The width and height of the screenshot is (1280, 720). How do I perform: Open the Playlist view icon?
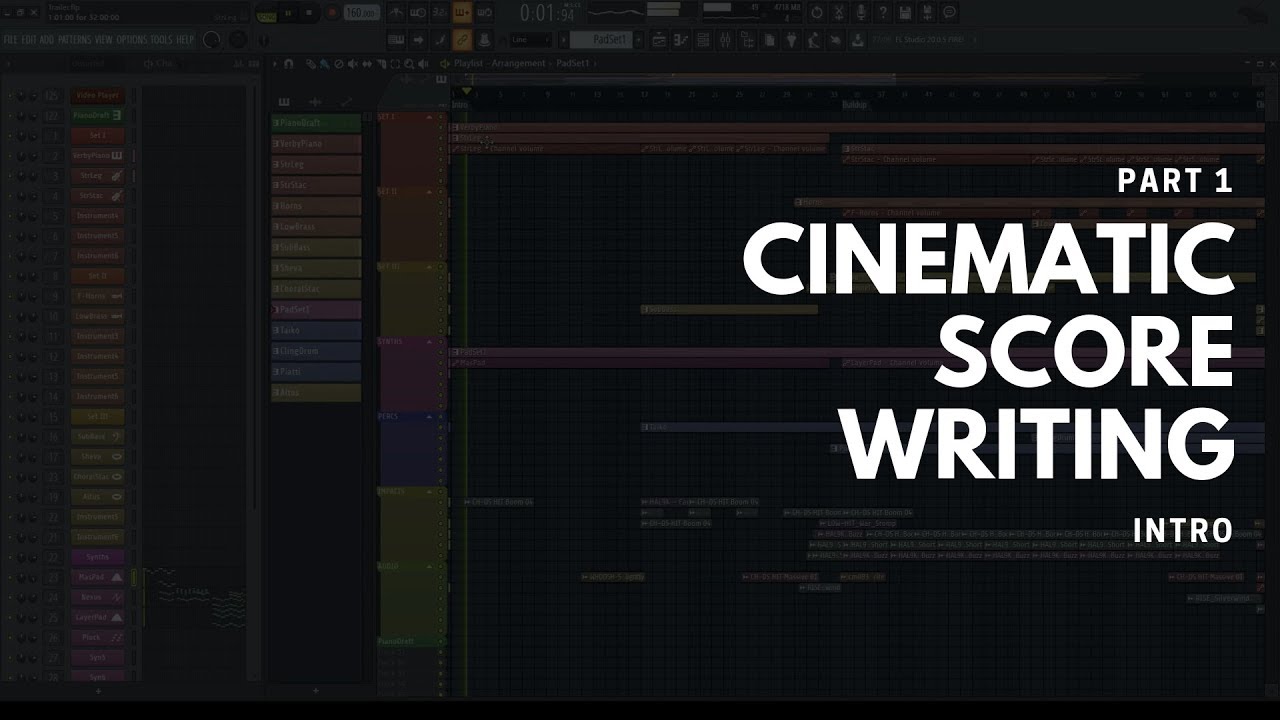(658, 40)
